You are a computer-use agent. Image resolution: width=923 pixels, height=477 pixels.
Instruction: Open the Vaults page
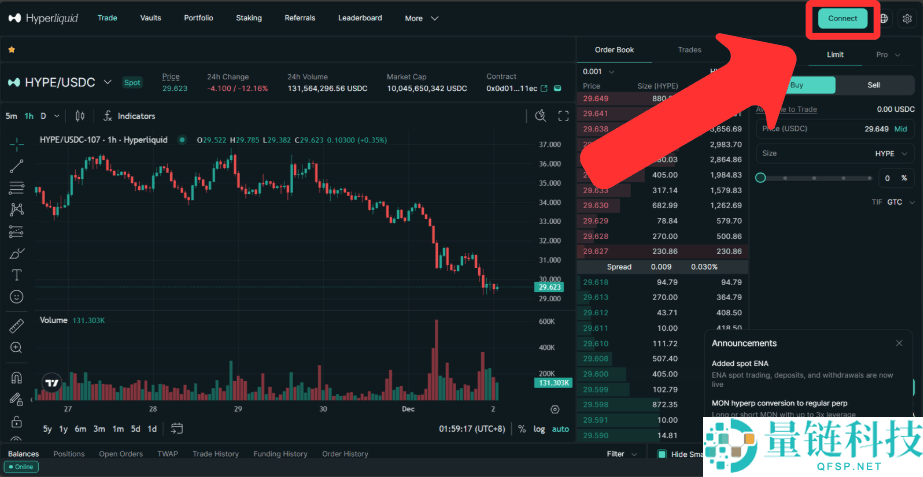coord(151,18)
